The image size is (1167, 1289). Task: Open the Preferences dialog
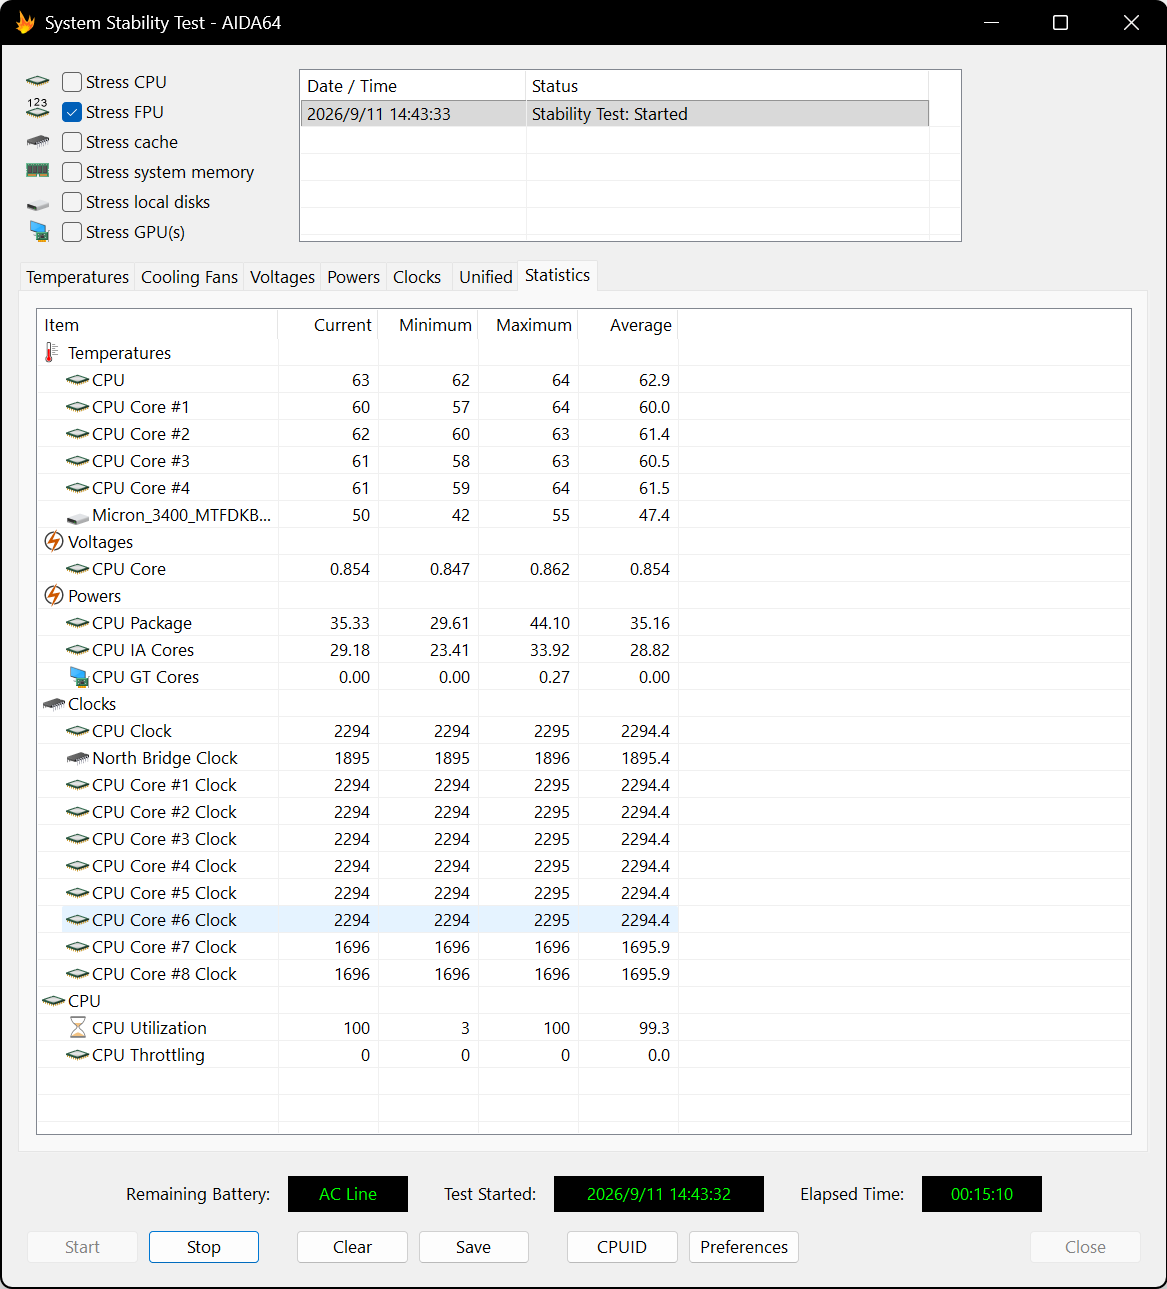[744, 1247]
